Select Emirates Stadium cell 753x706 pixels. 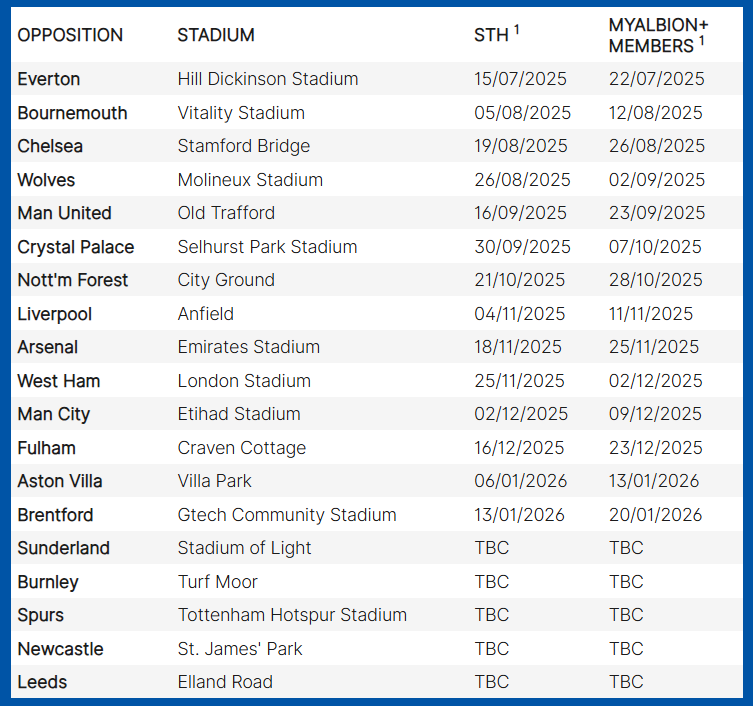(x=249, y=347)
